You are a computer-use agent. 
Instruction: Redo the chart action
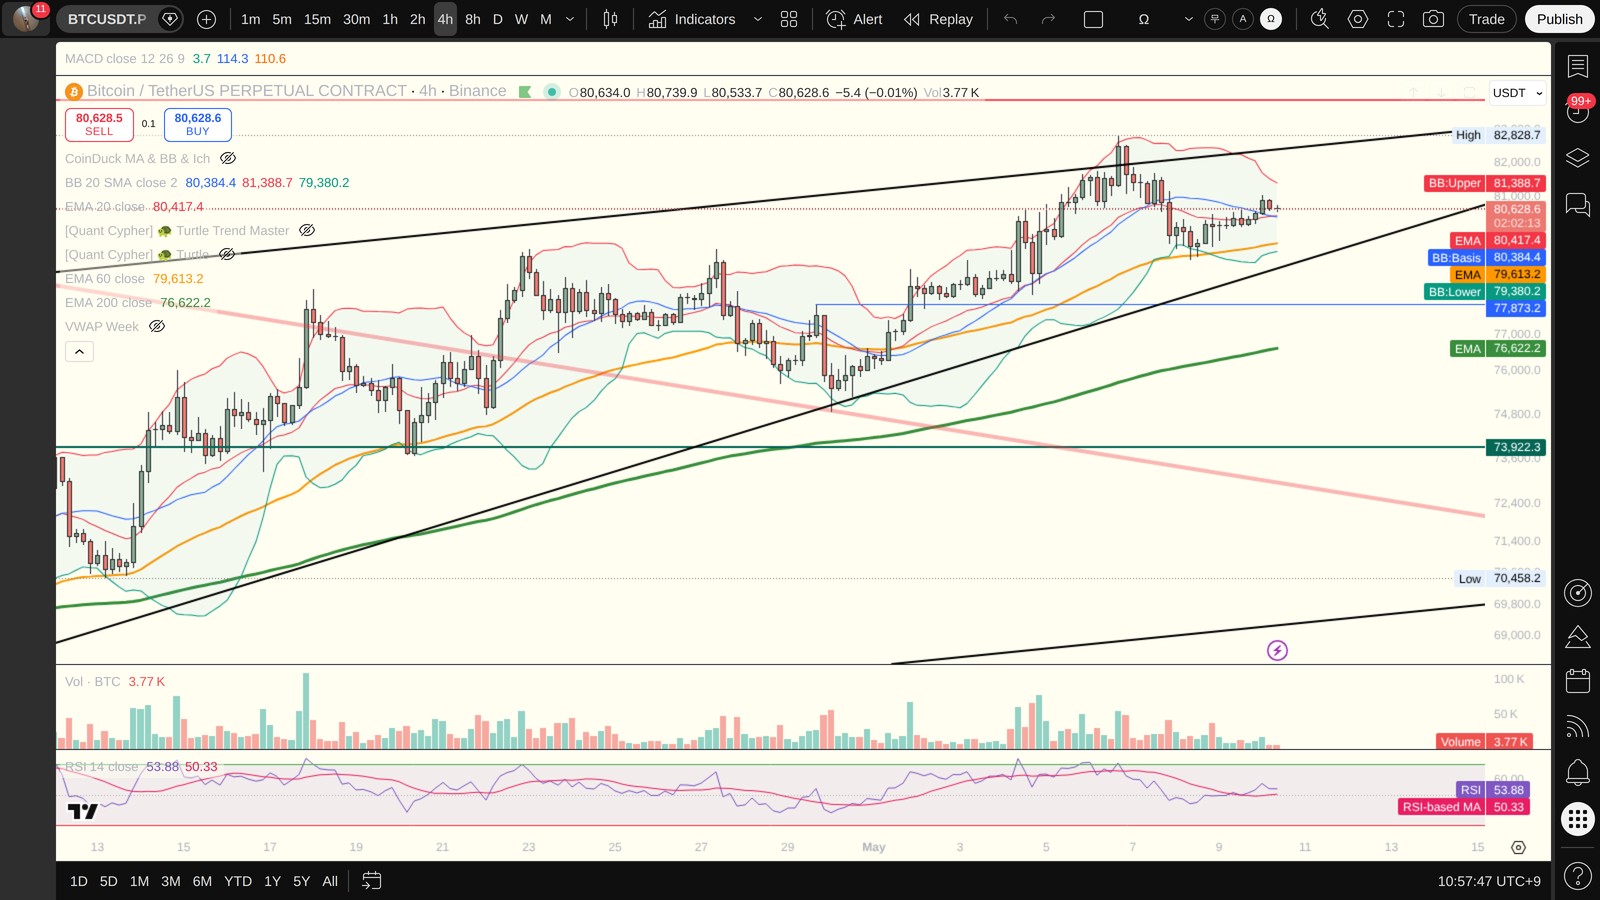[1048, 19]
